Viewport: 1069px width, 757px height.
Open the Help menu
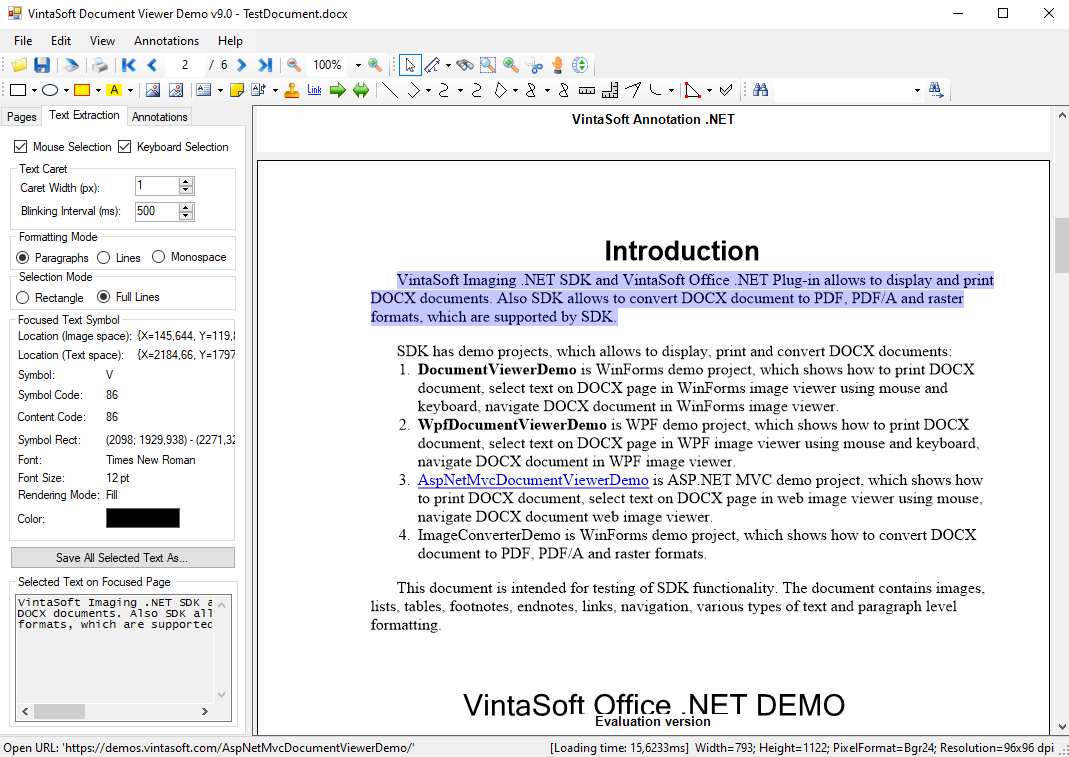point(230,41)
